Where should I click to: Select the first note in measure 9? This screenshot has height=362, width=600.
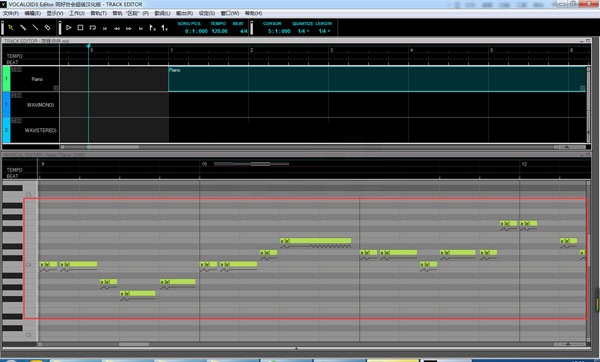pos(49,264)
